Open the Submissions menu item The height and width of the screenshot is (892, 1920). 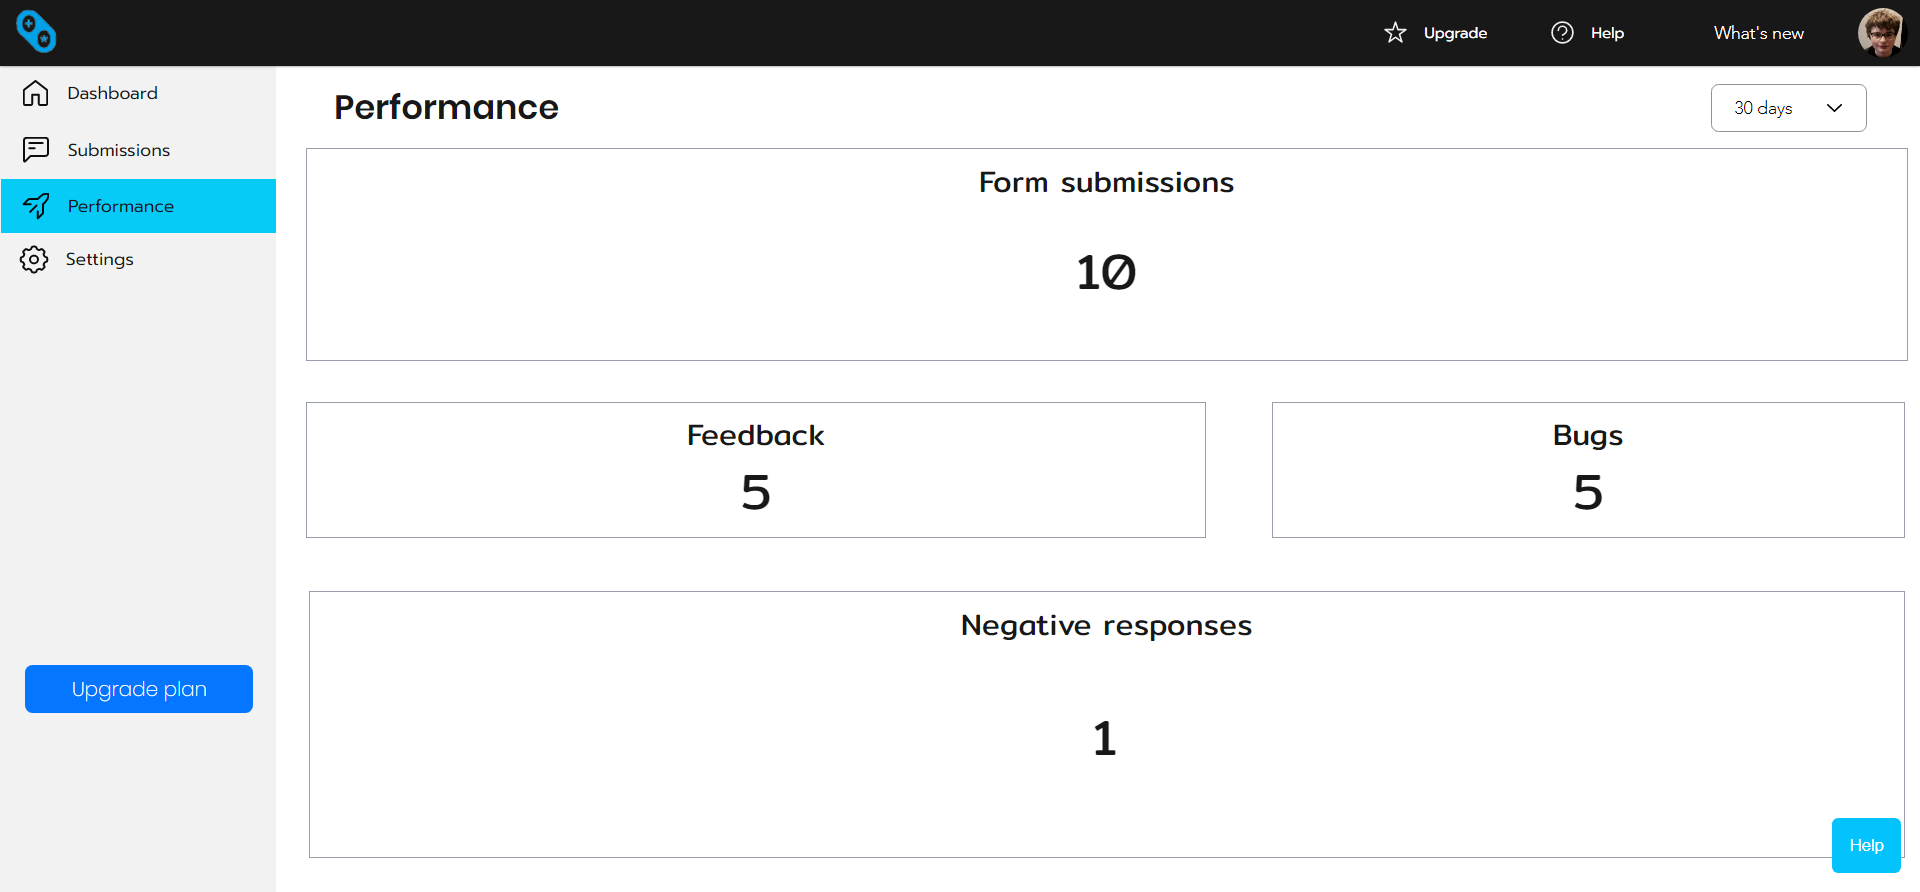pos(118,150)
